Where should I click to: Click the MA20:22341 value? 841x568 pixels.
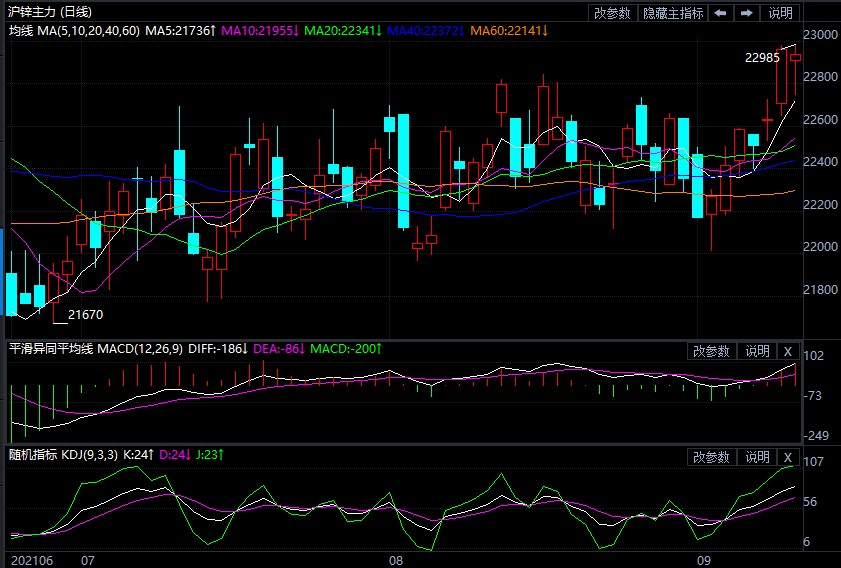coord(343,31)
